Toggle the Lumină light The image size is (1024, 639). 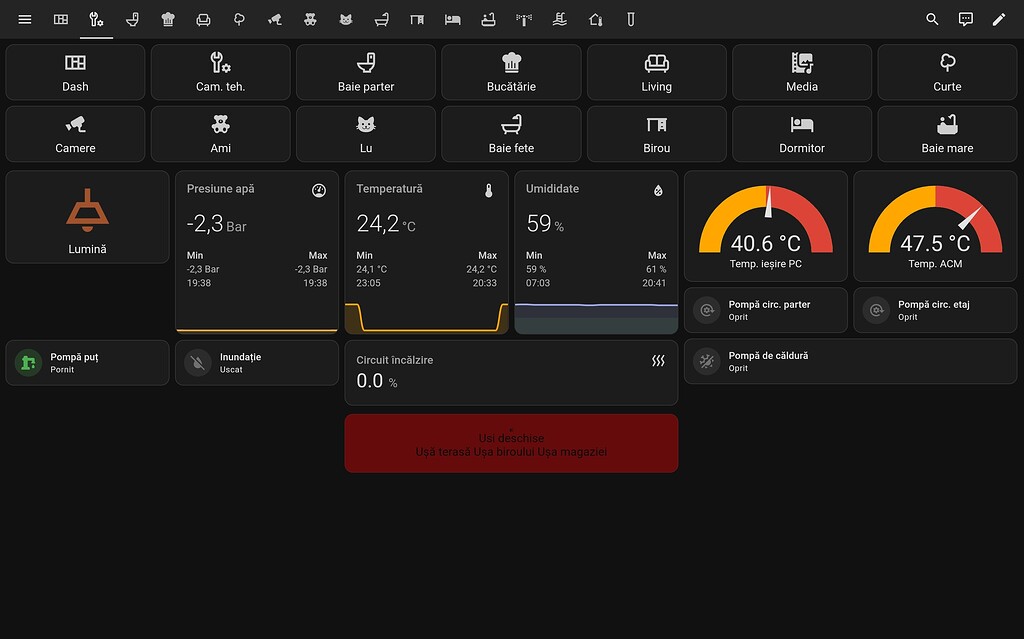[88, 217]
